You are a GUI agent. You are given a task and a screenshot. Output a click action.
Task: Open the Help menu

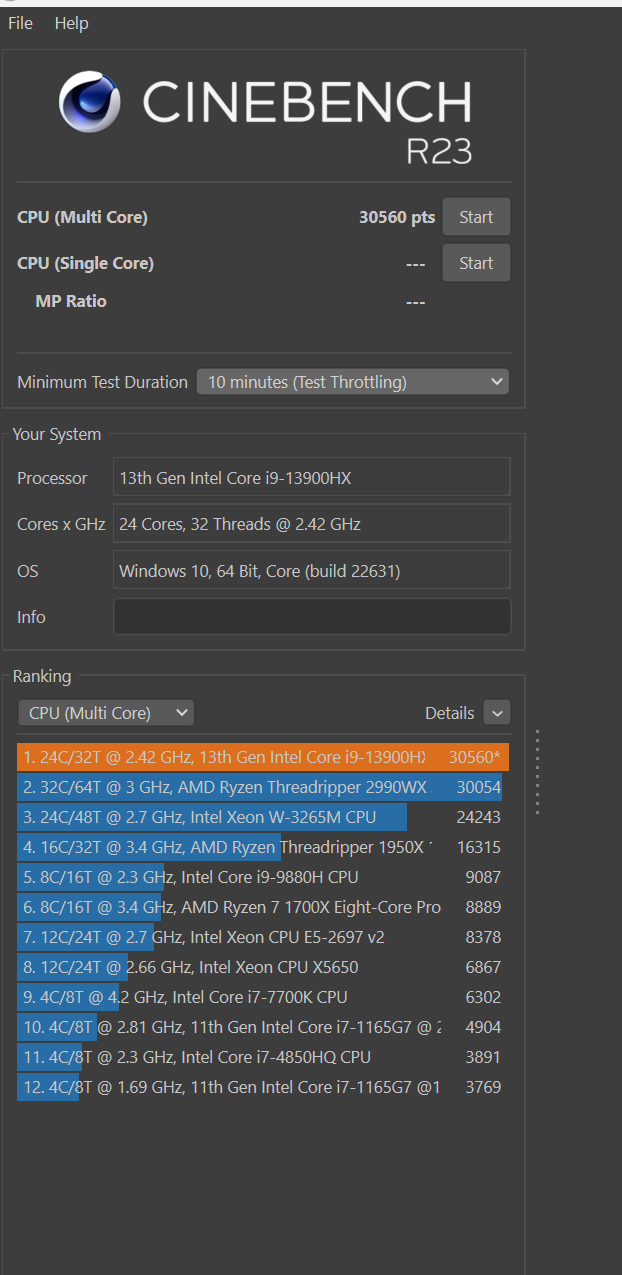(71, 23)
